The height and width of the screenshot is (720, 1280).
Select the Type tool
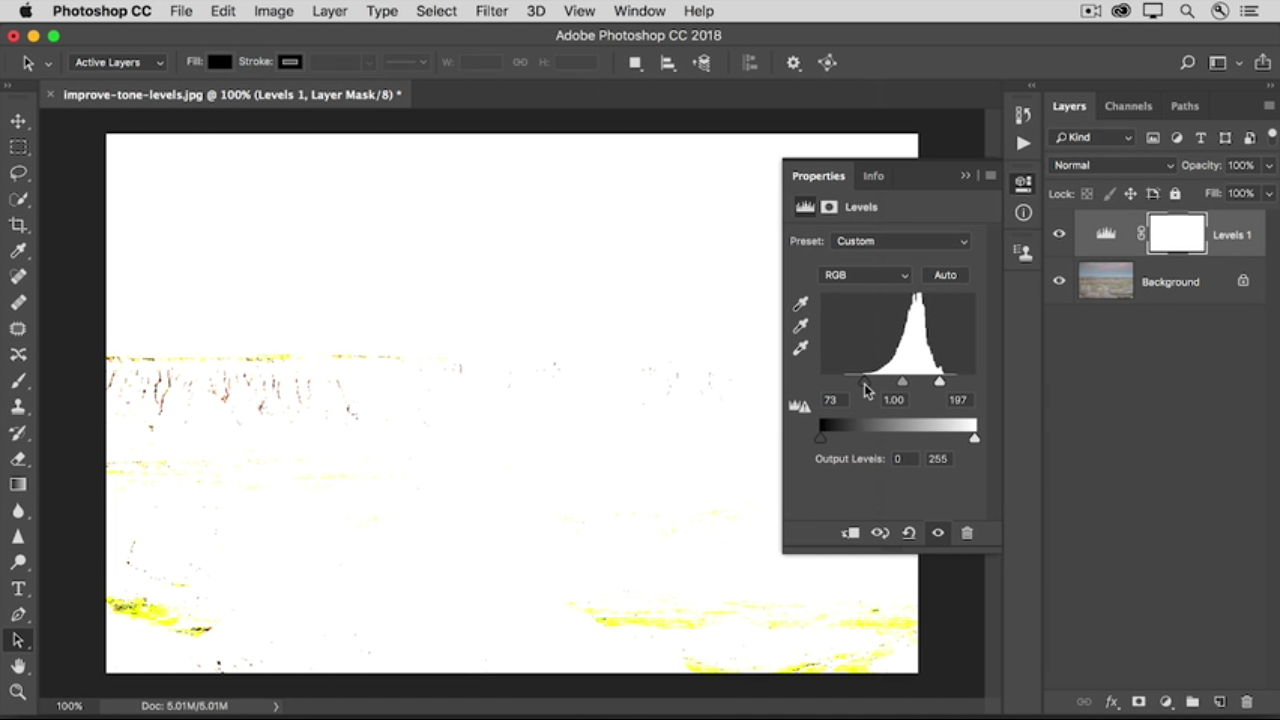[x=18, y=589]
